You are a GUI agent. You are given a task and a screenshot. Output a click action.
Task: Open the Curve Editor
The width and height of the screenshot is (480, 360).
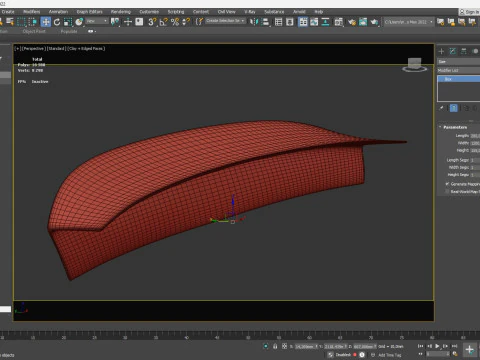314,22
